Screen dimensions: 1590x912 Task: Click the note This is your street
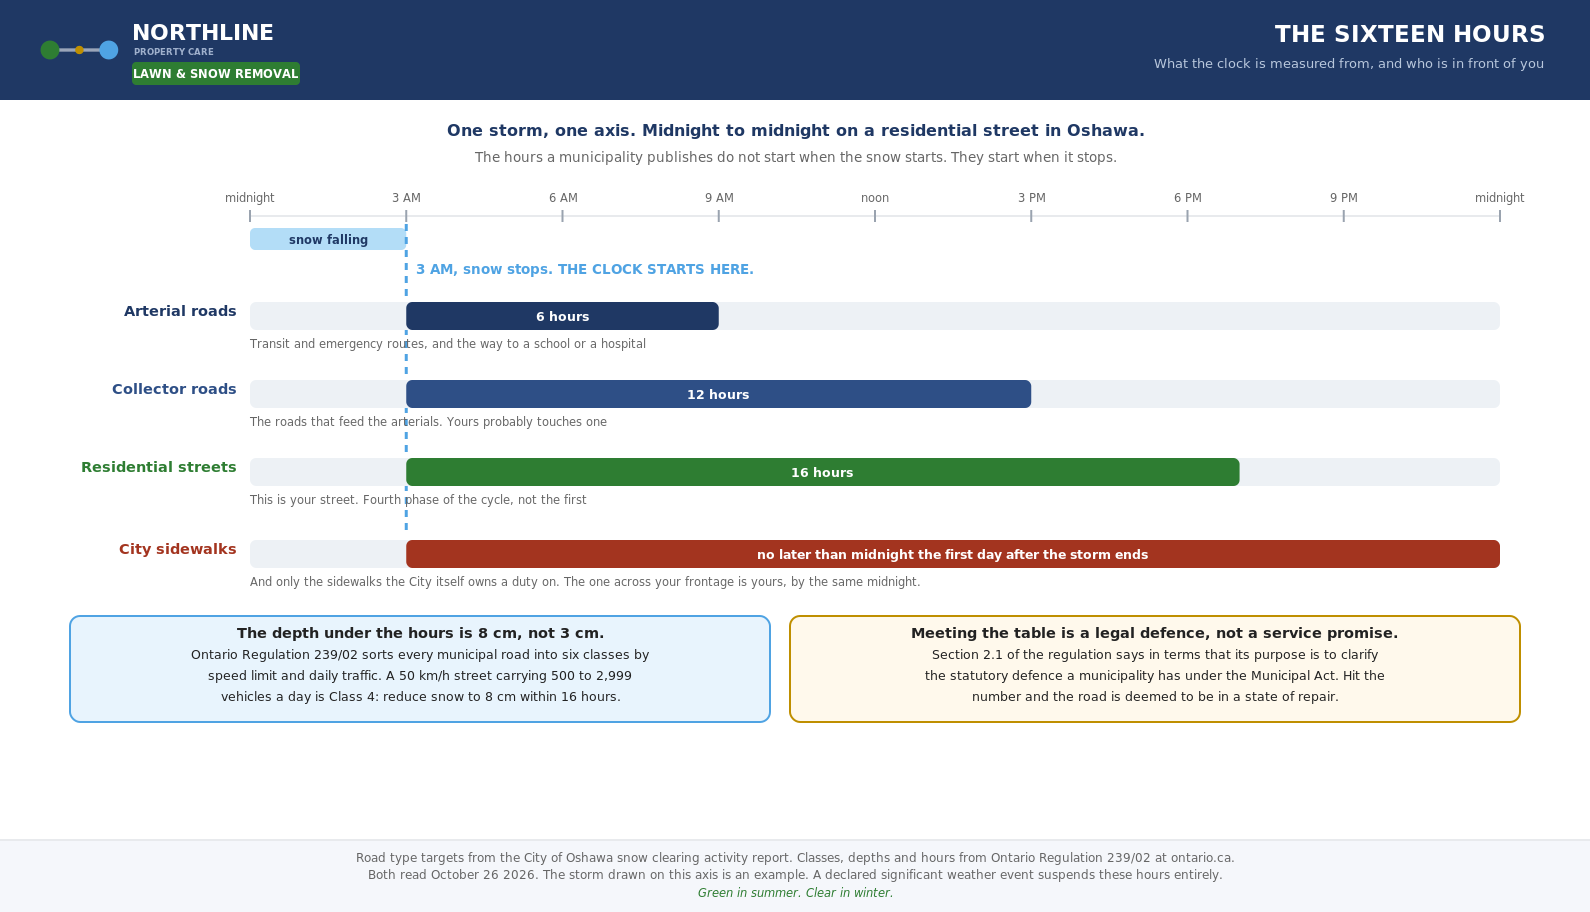pyautogui.click(x=418, y=500)
